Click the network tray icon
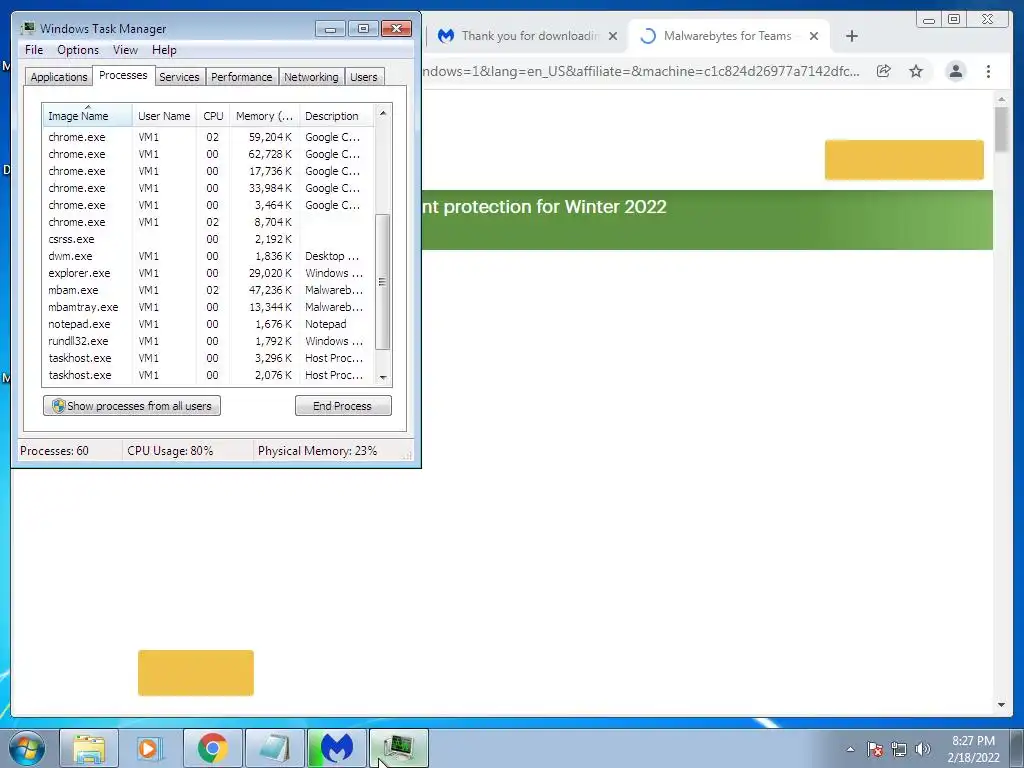The height and width of the screenshot is (768, 1024). coord(899,749)
